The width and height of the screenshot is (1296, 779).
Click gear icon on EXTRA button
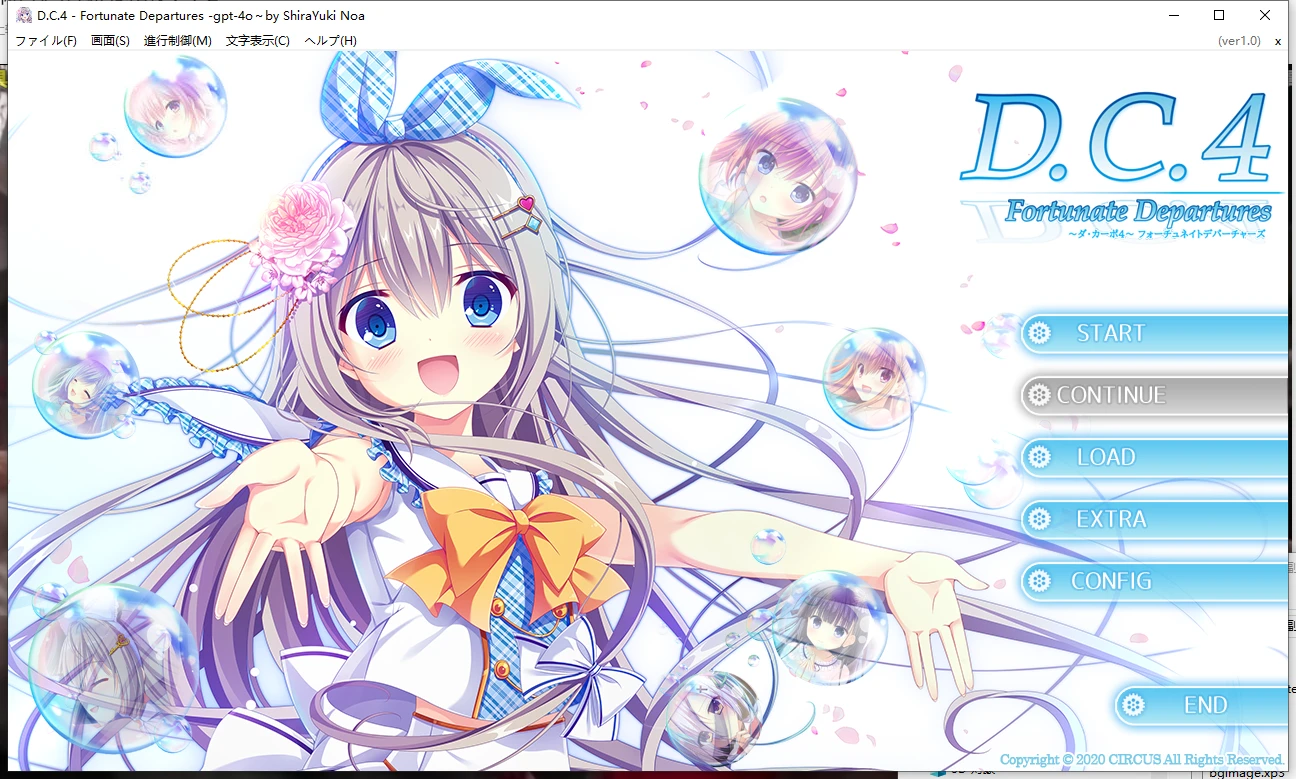click(x=1040, y=519)
